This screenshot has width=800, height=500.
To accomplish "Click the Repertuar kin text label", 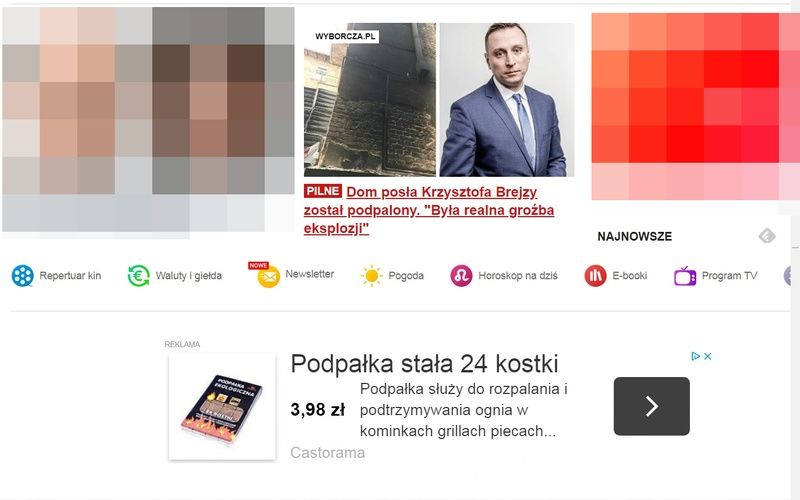I will (70, 276).
